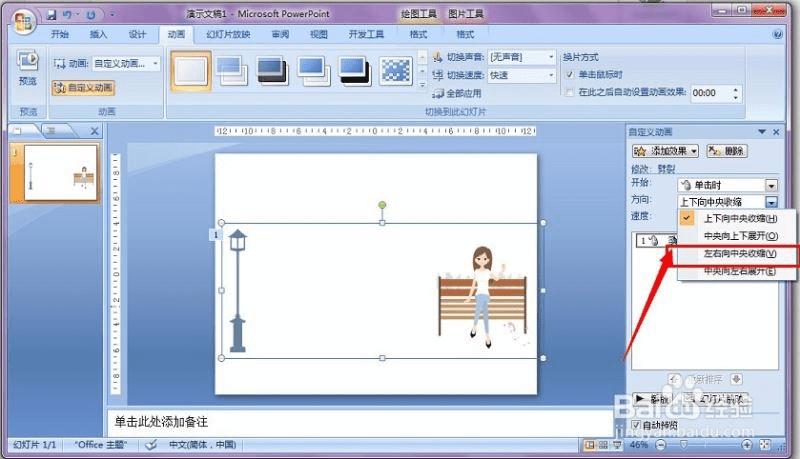Switch to outline pane tab

[x=54, y=131]
